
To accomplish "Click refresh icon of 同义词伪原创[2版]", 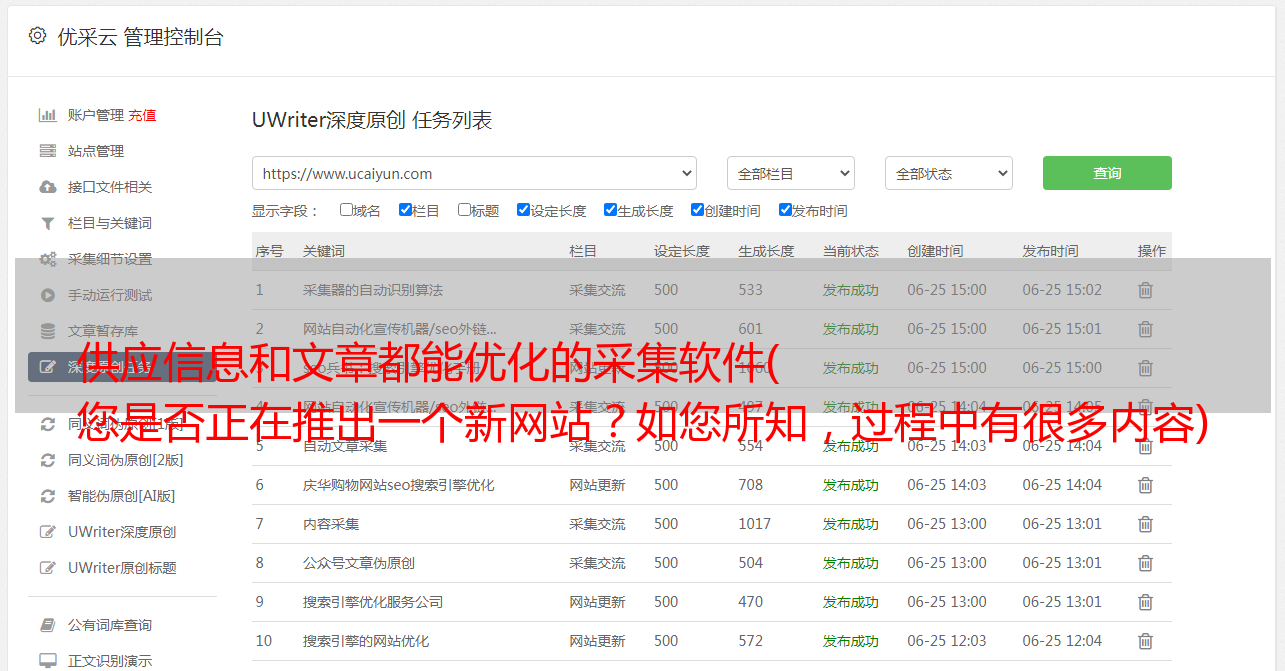I will 47,460.
